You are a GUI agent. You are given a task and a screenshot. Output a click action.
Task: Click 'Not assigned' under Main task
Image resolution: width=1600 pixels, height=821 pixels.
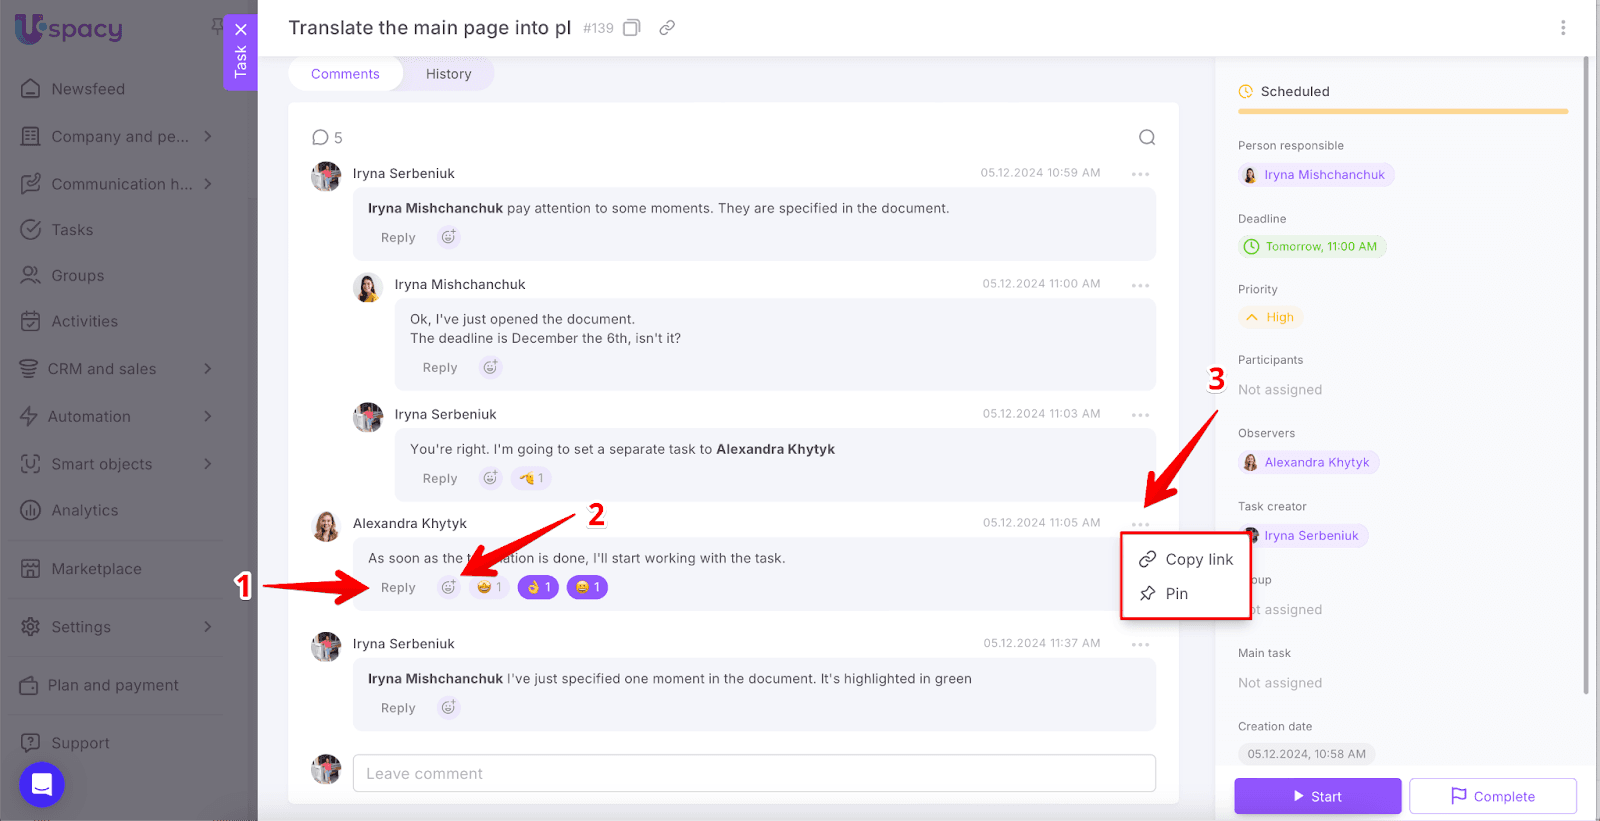(1280, 683)
